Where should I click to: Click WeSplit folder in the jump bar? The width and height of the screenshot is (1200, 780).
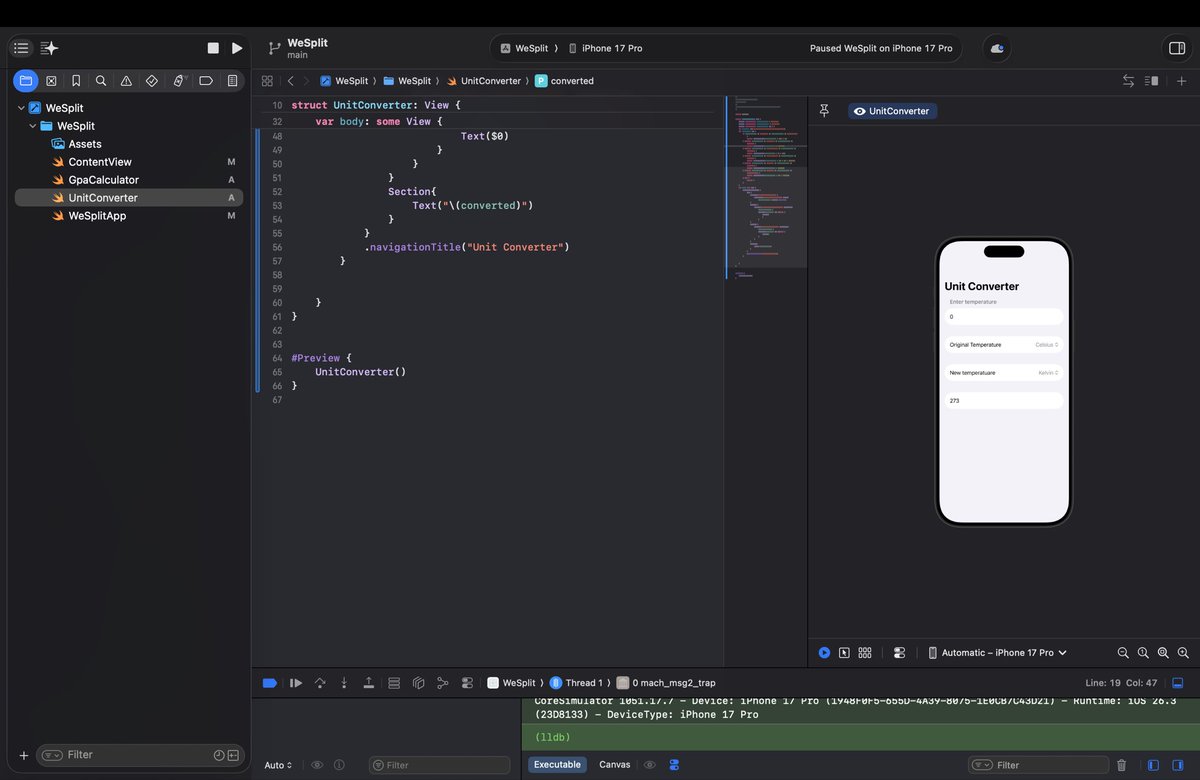[407, 81]
